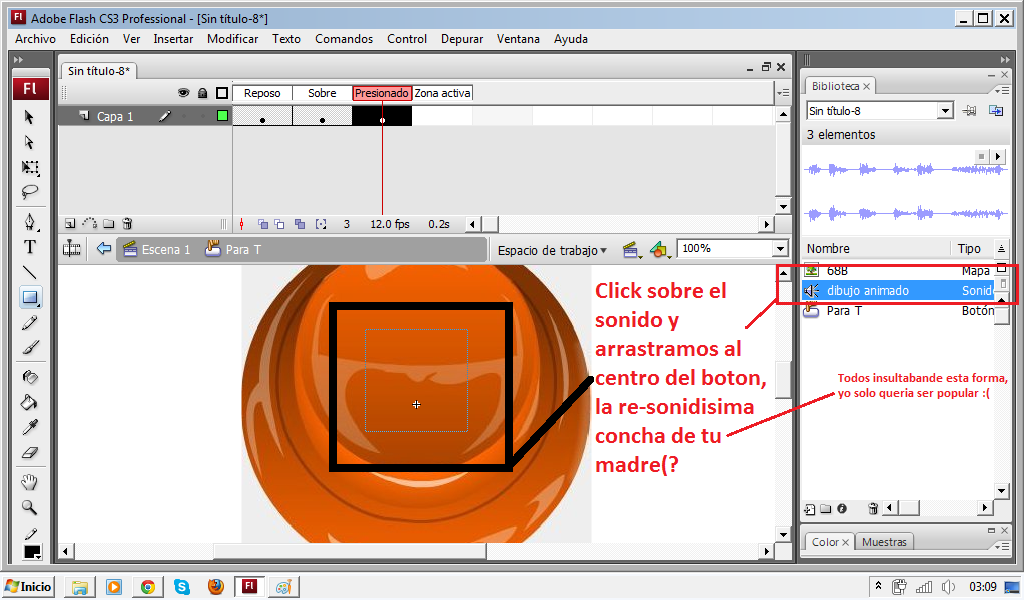Select the Subselection tool
Image resolution: width=1024 pixels, height=600 pixels.
29,142
